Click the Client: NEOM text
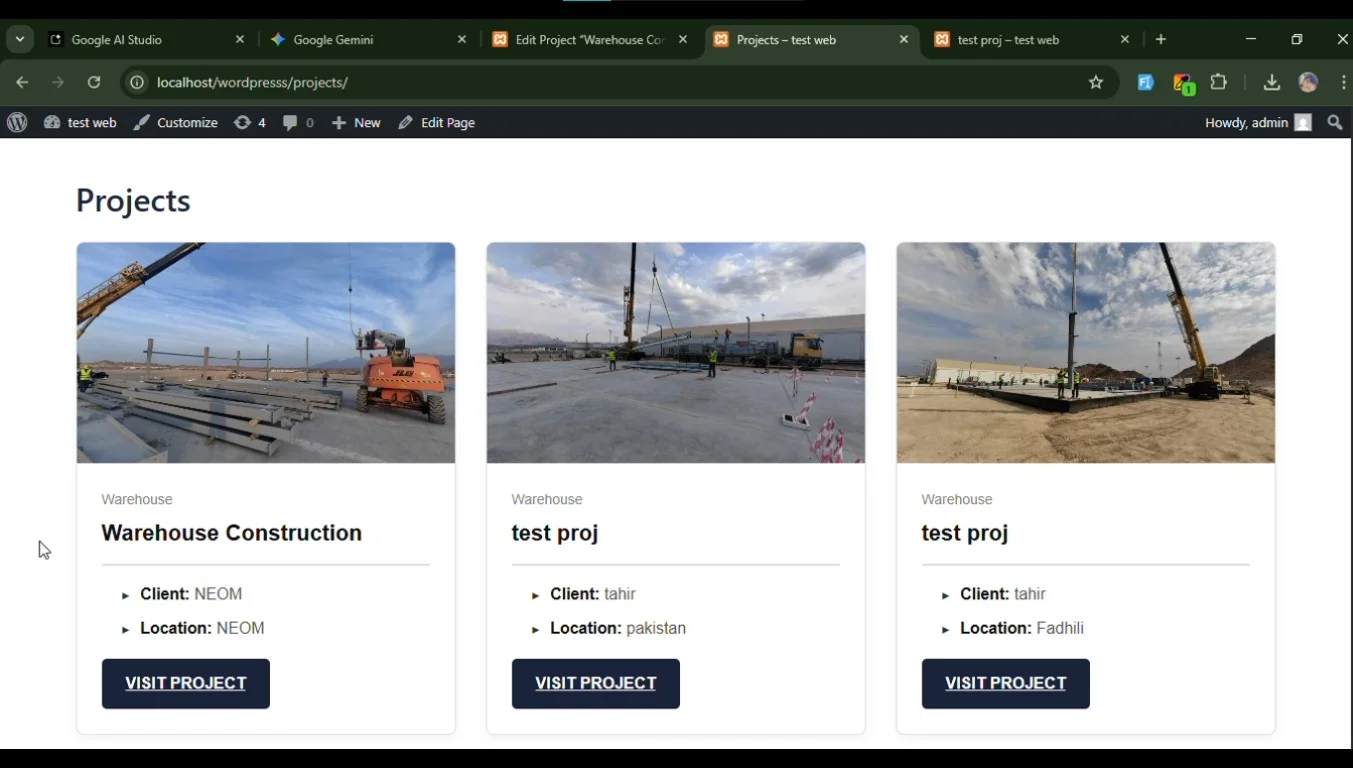Viewport: 1353px width, 768px height. pyautogui.click(x=191, y=594)
